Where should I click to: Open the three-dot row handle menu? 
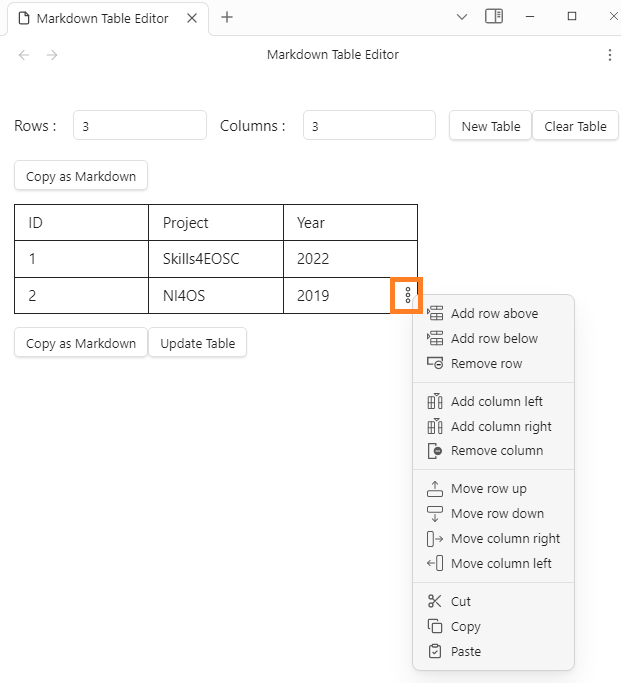tap(408, 296)
